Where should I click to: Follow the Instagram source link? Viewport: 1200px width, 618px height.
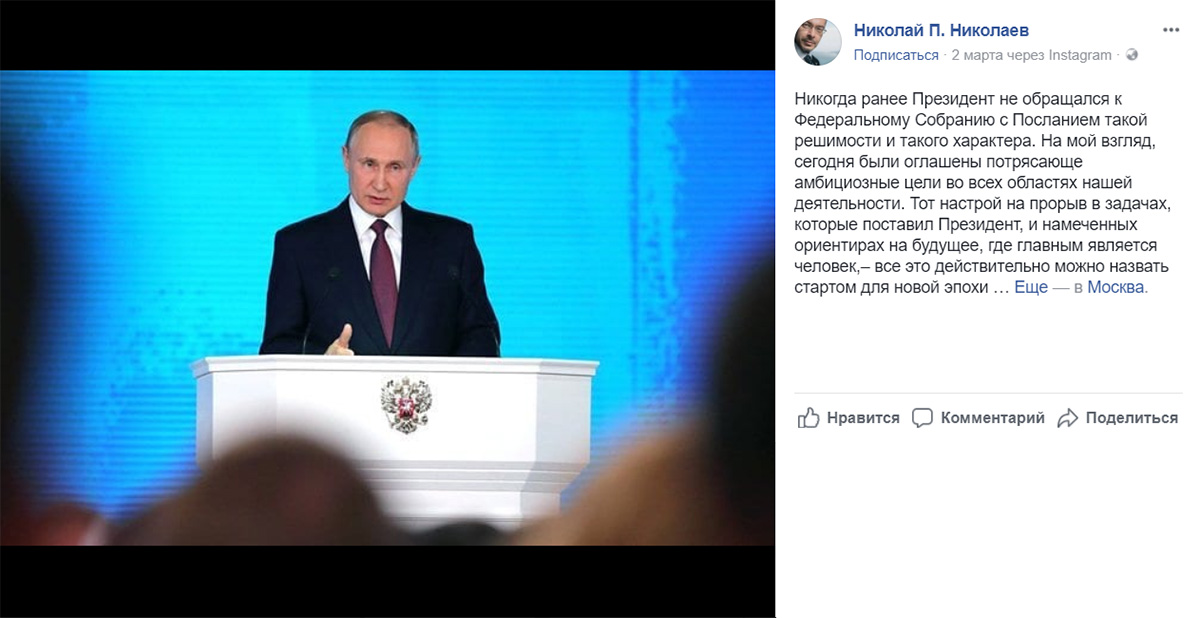click(1080, 55)
